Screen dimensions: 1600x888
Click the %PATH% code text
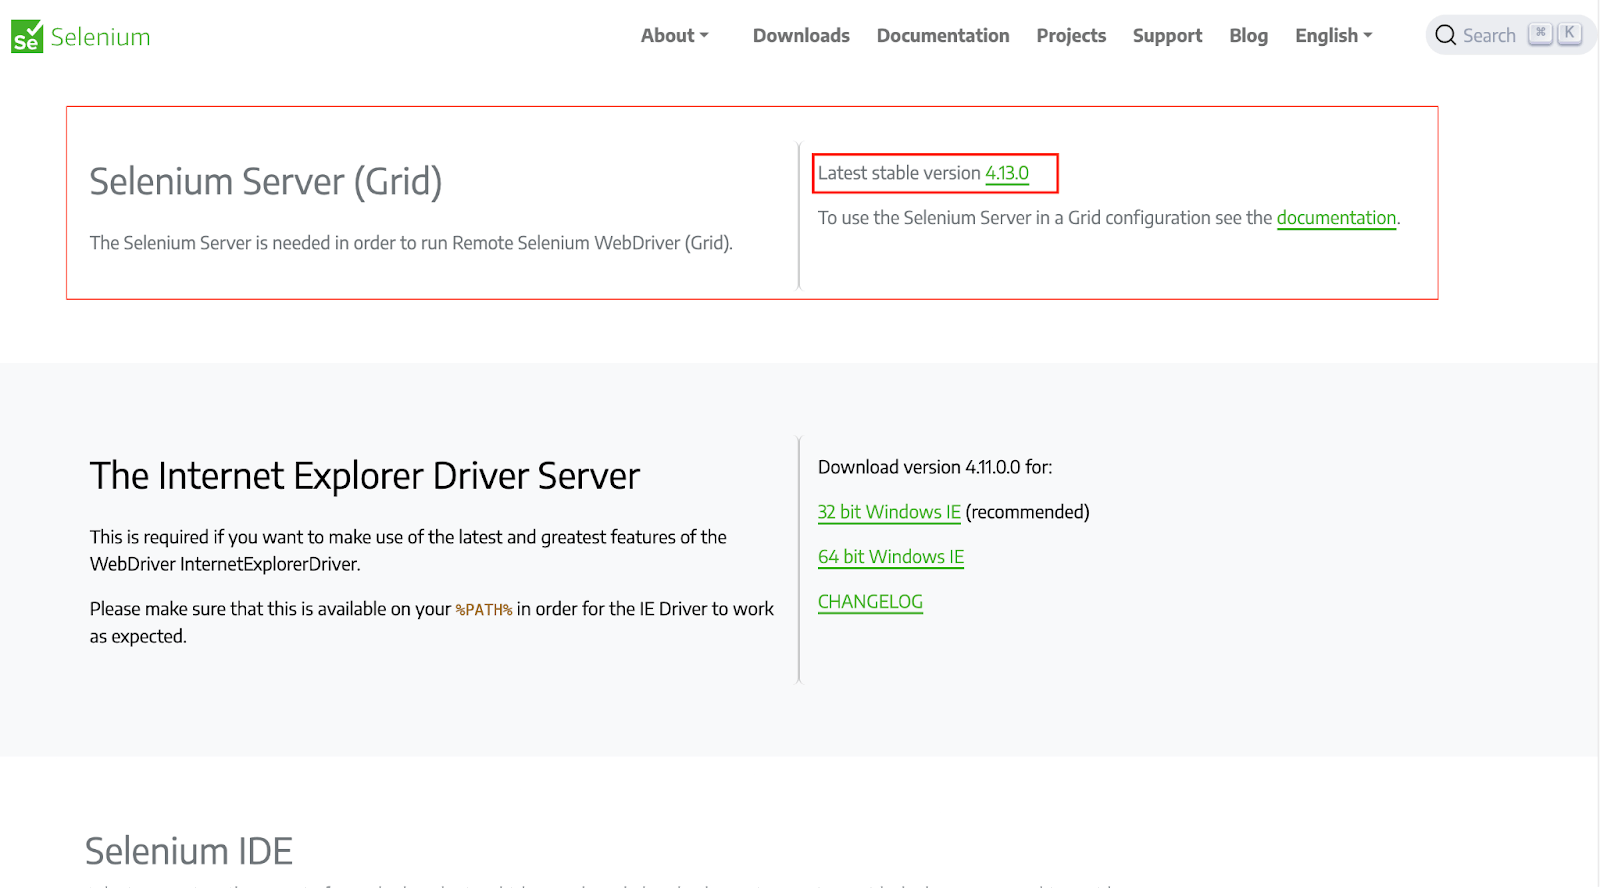[x=484, y=610]
